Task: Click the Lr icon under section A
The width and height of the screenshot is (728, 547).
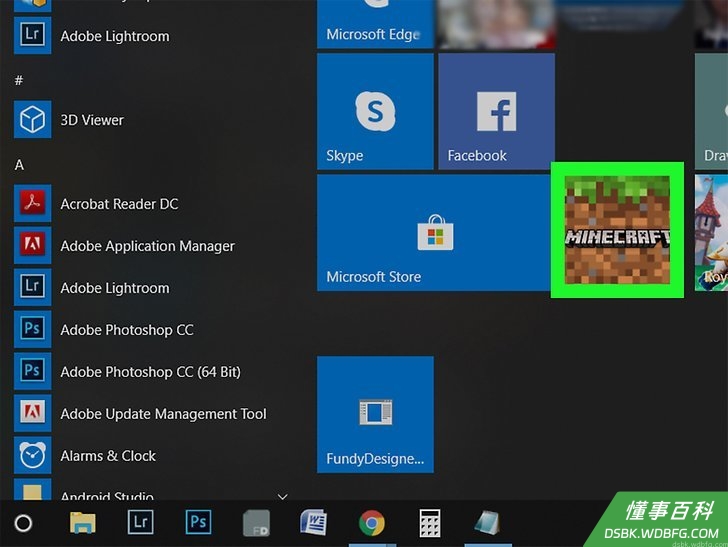Action: (x=32, y=287)
